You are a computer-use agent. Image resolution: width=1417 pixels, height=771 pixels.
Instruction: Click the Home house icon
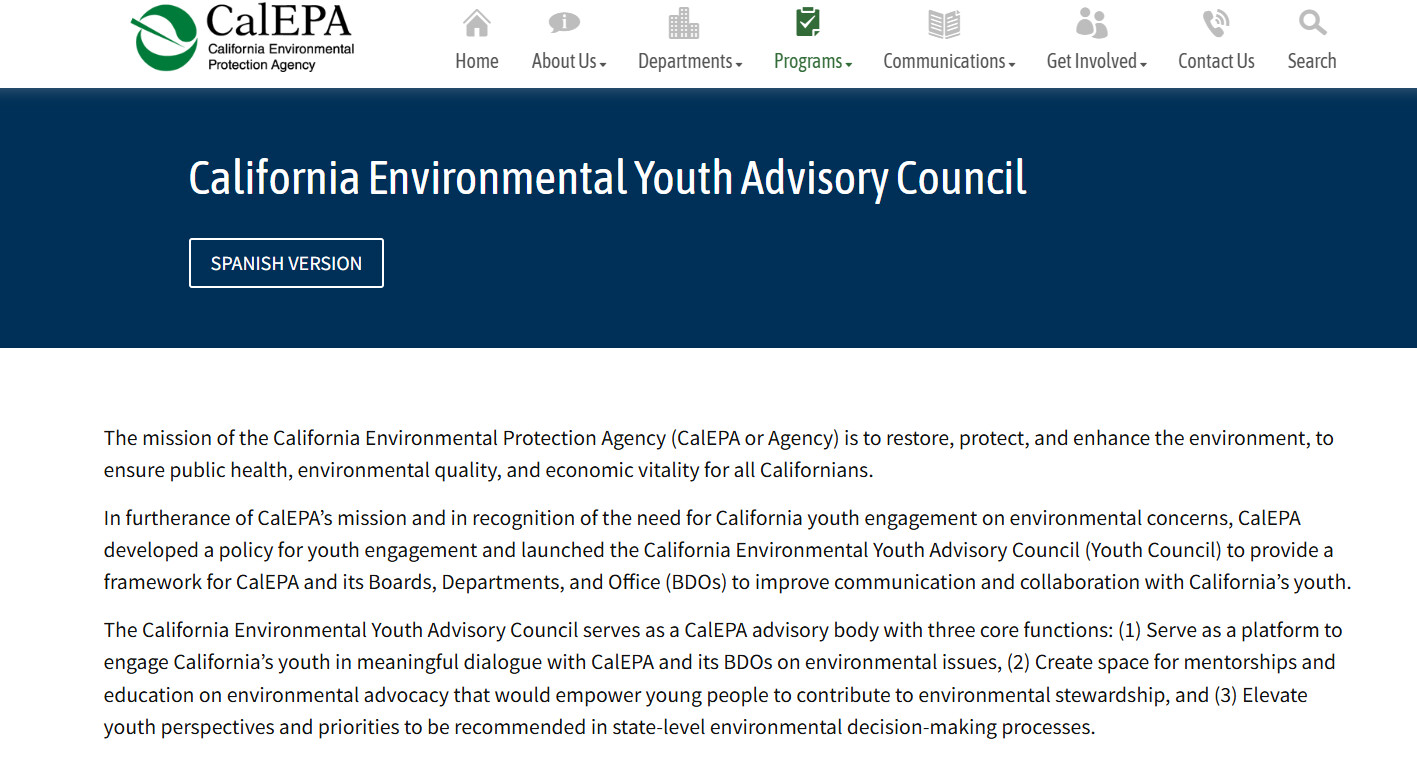click(477, 23)
